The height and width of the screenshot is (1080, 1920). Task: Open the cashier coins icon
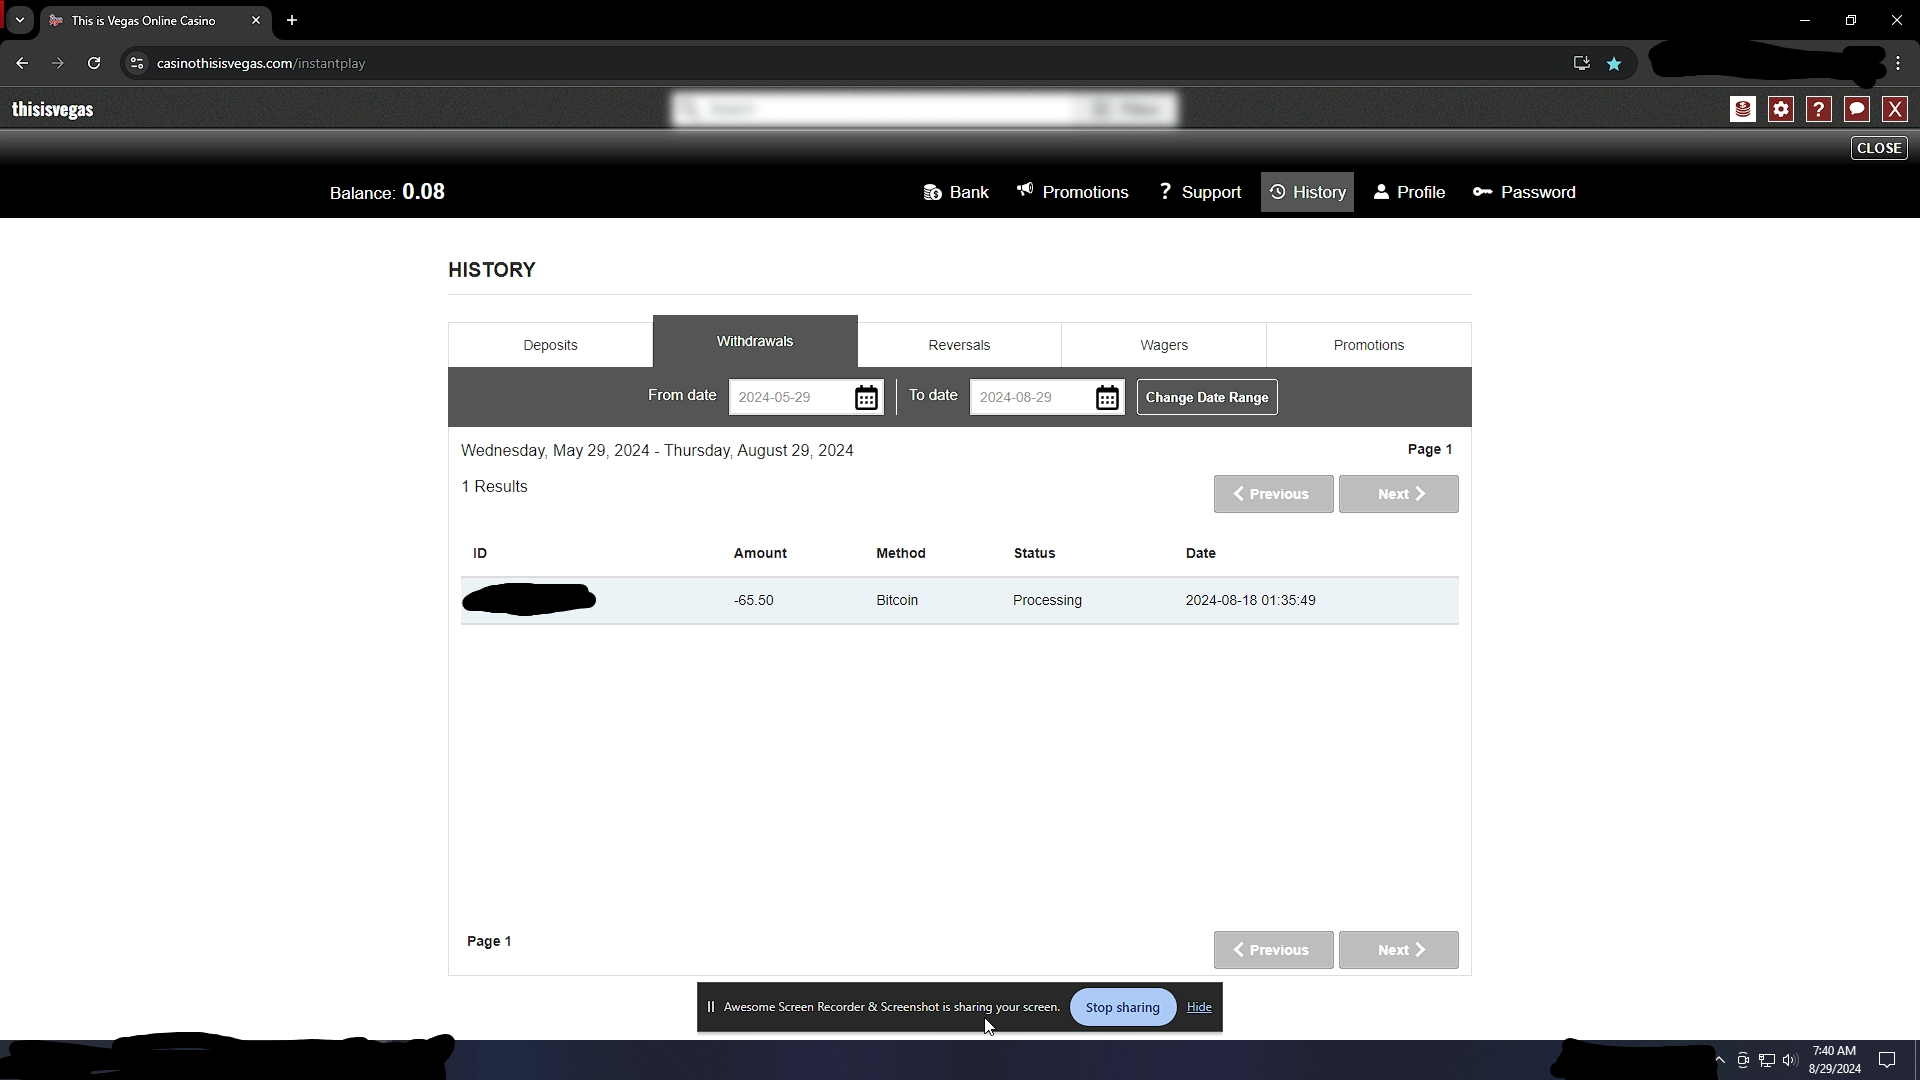(1742, 109)
